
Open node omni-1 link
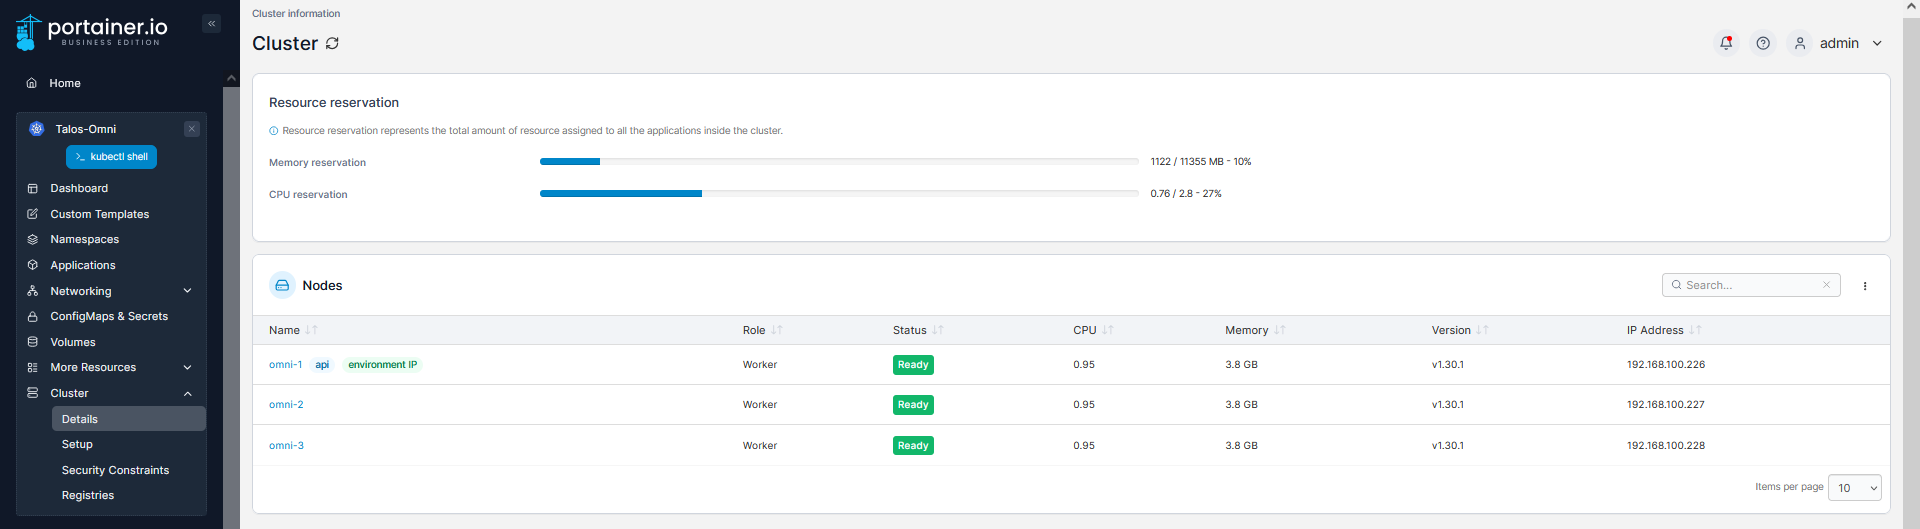(285, 365)
